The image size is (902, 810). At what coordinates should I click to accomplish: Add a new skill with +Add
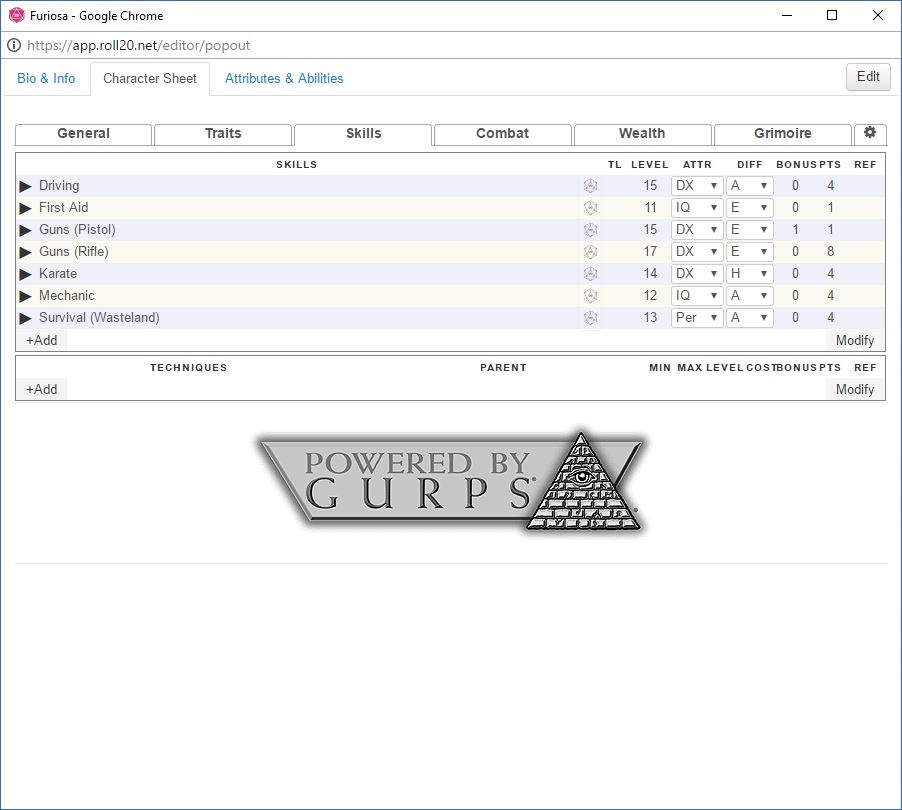[41, 341]
